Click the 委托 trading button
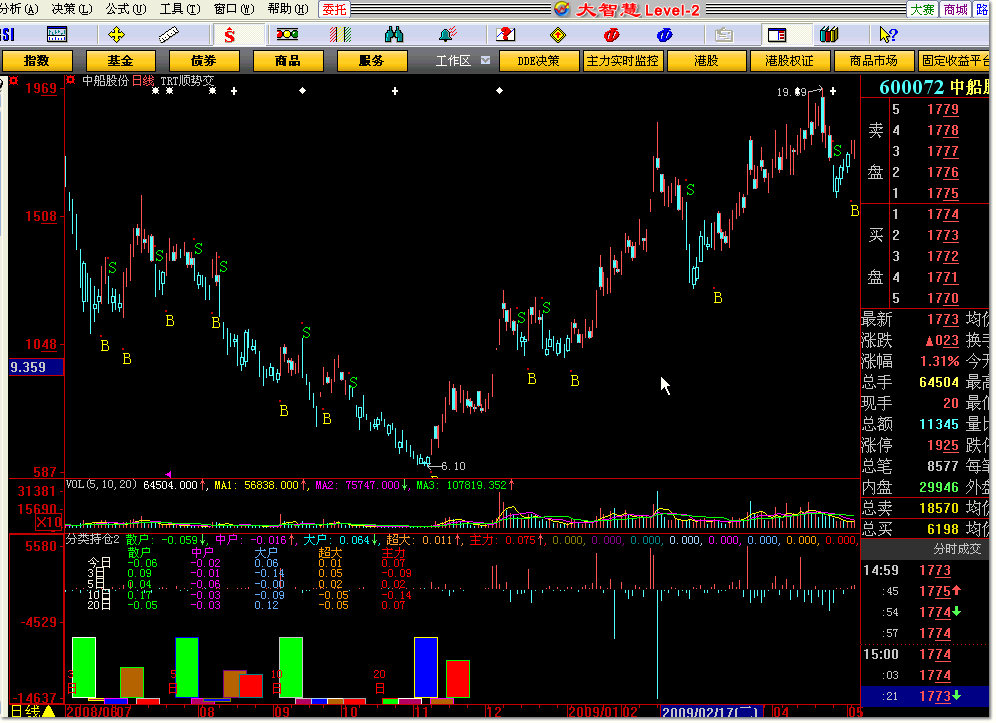 coord(334,10)
